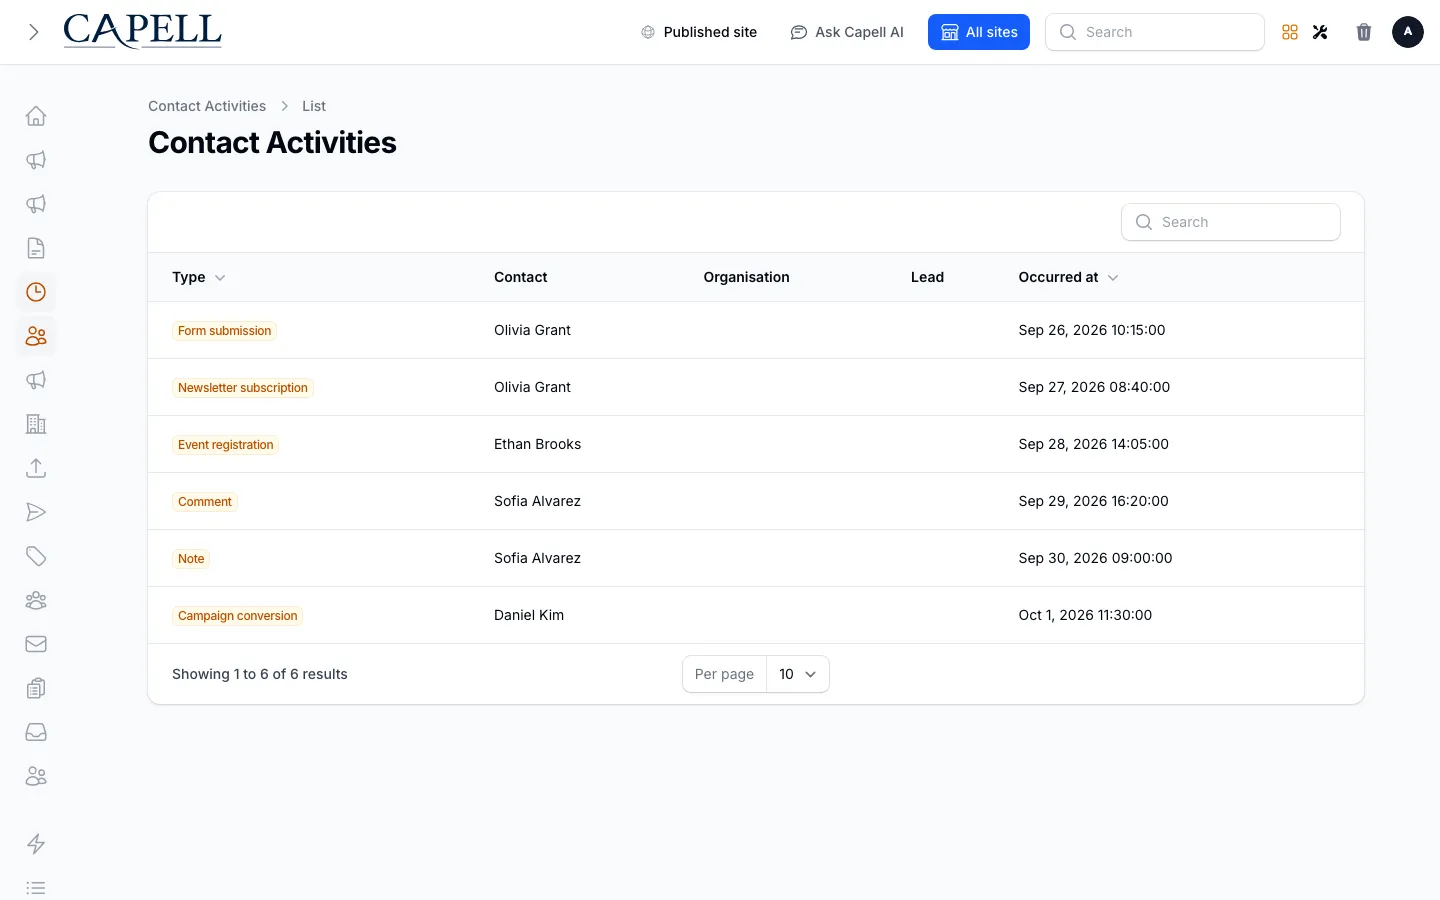Click the Capell logo

(x=142, y=31)
